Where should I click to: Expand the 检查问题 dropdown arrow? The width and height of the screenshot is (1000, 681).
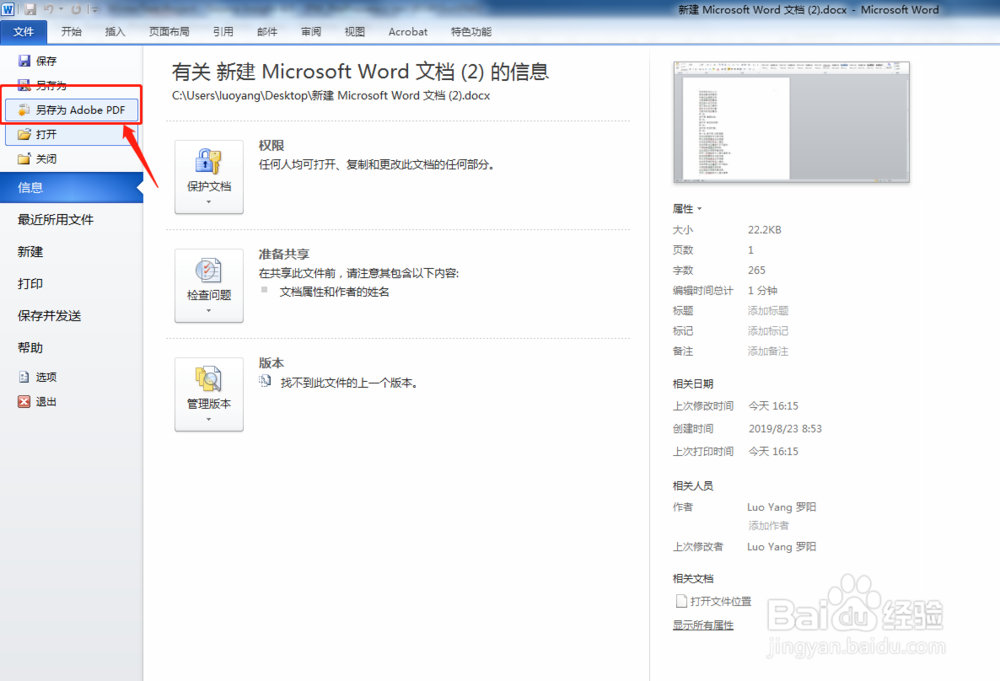(x=209, y=311)
